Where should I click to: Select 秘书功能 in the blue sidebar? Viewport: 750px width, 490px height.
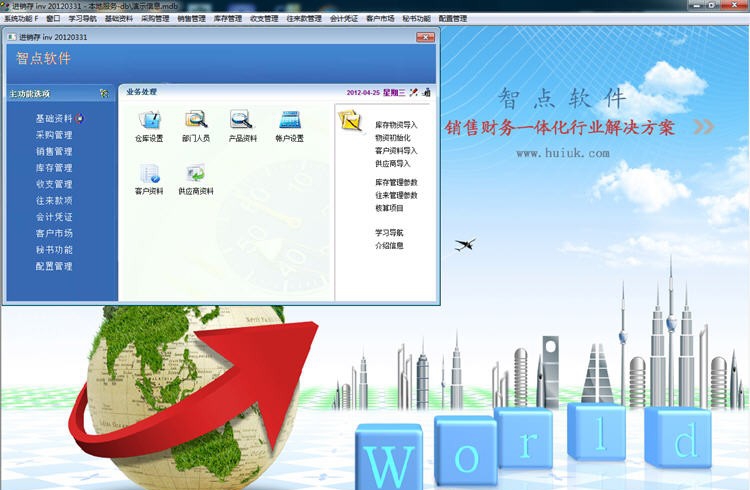pyautogui.click(x=54, y=249)
